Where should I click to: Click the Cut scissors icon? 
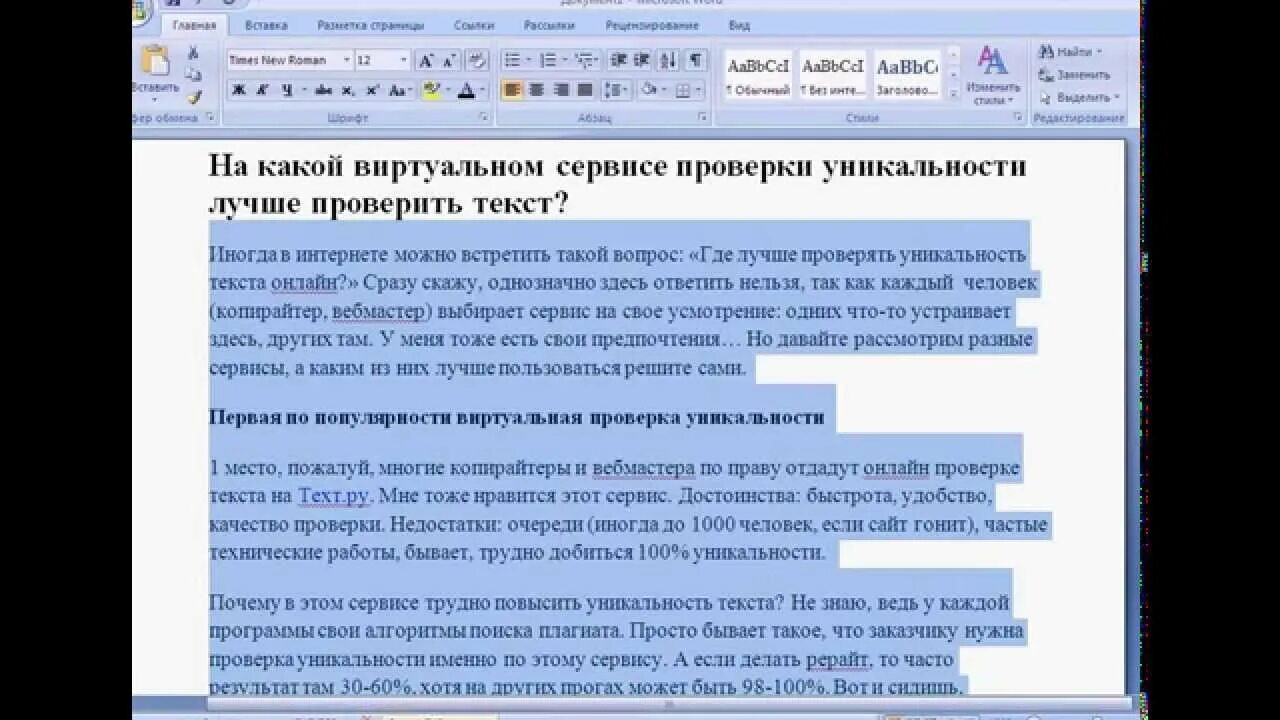tap(193, 53)
